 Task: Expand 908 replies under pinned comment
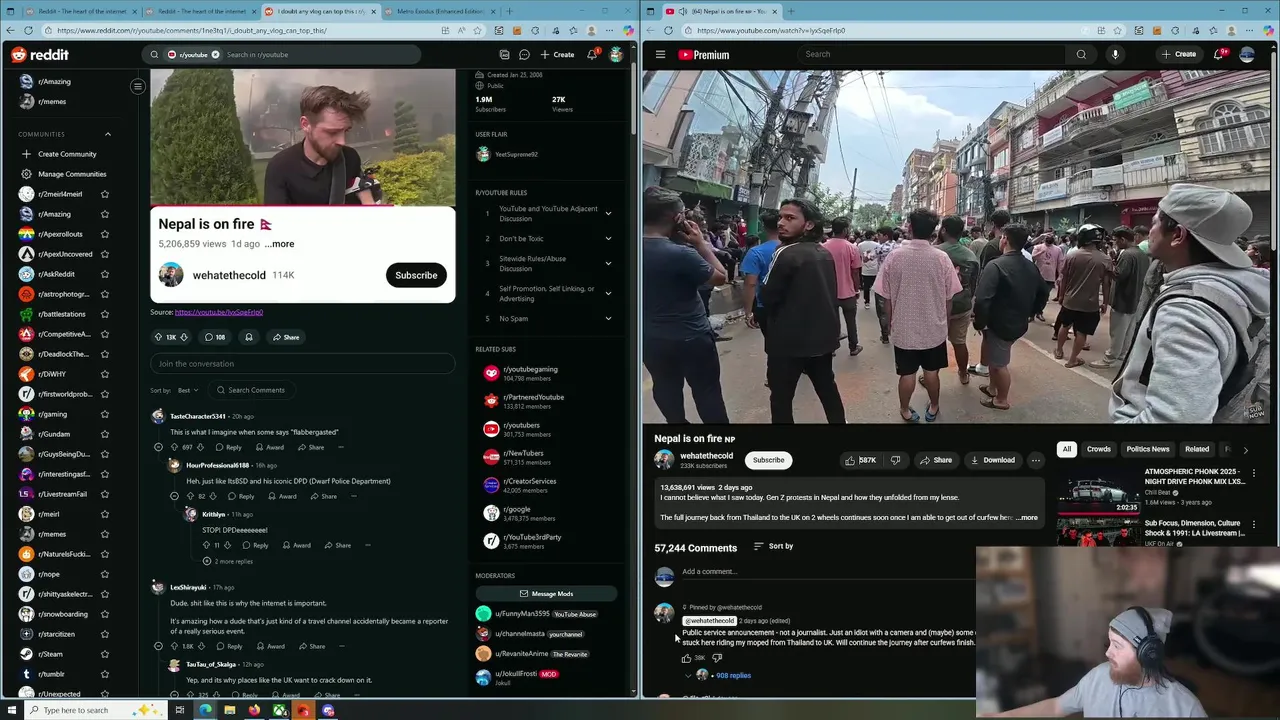point(733,676)
